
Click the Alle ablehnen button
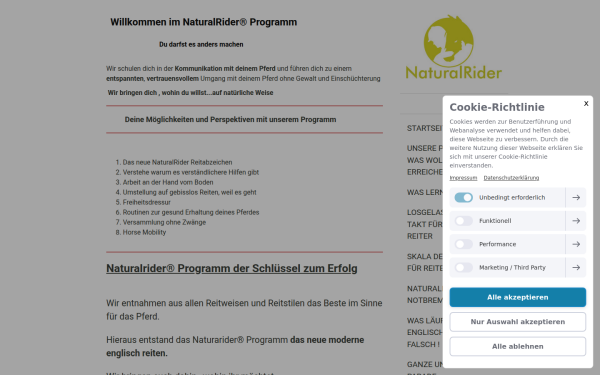pos(517,346)
